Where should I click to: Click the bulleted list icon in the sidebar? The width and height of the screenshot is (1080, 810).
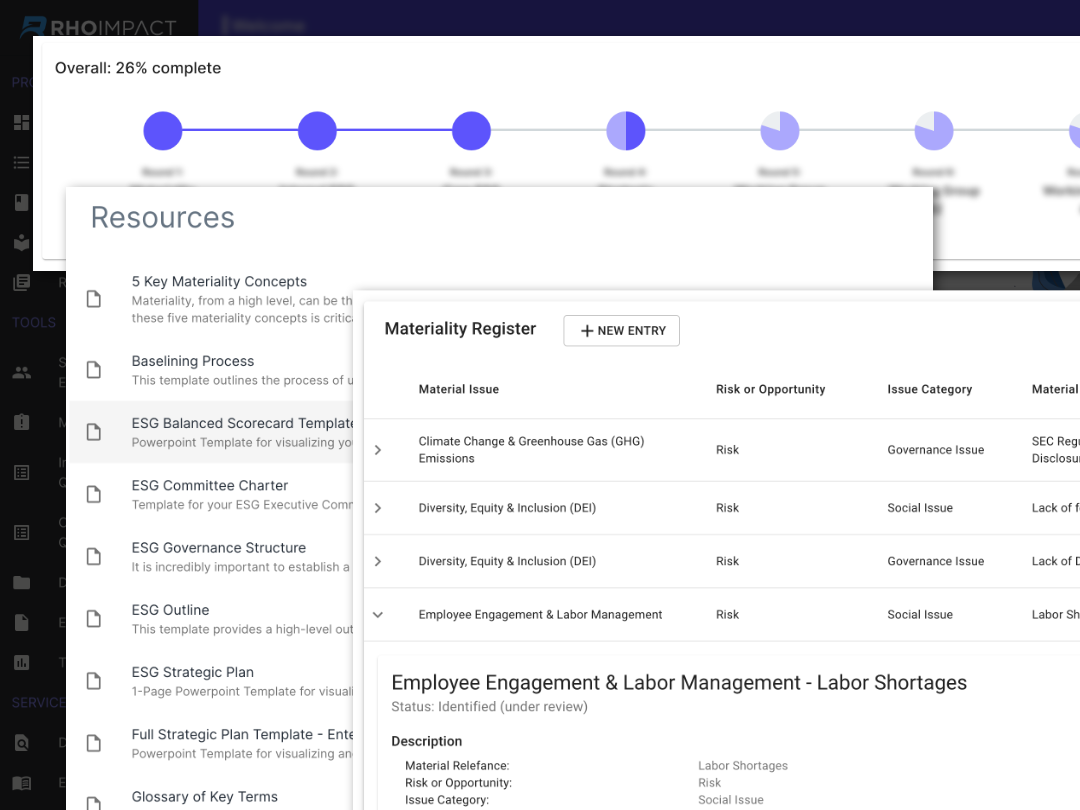pos(21,163)
